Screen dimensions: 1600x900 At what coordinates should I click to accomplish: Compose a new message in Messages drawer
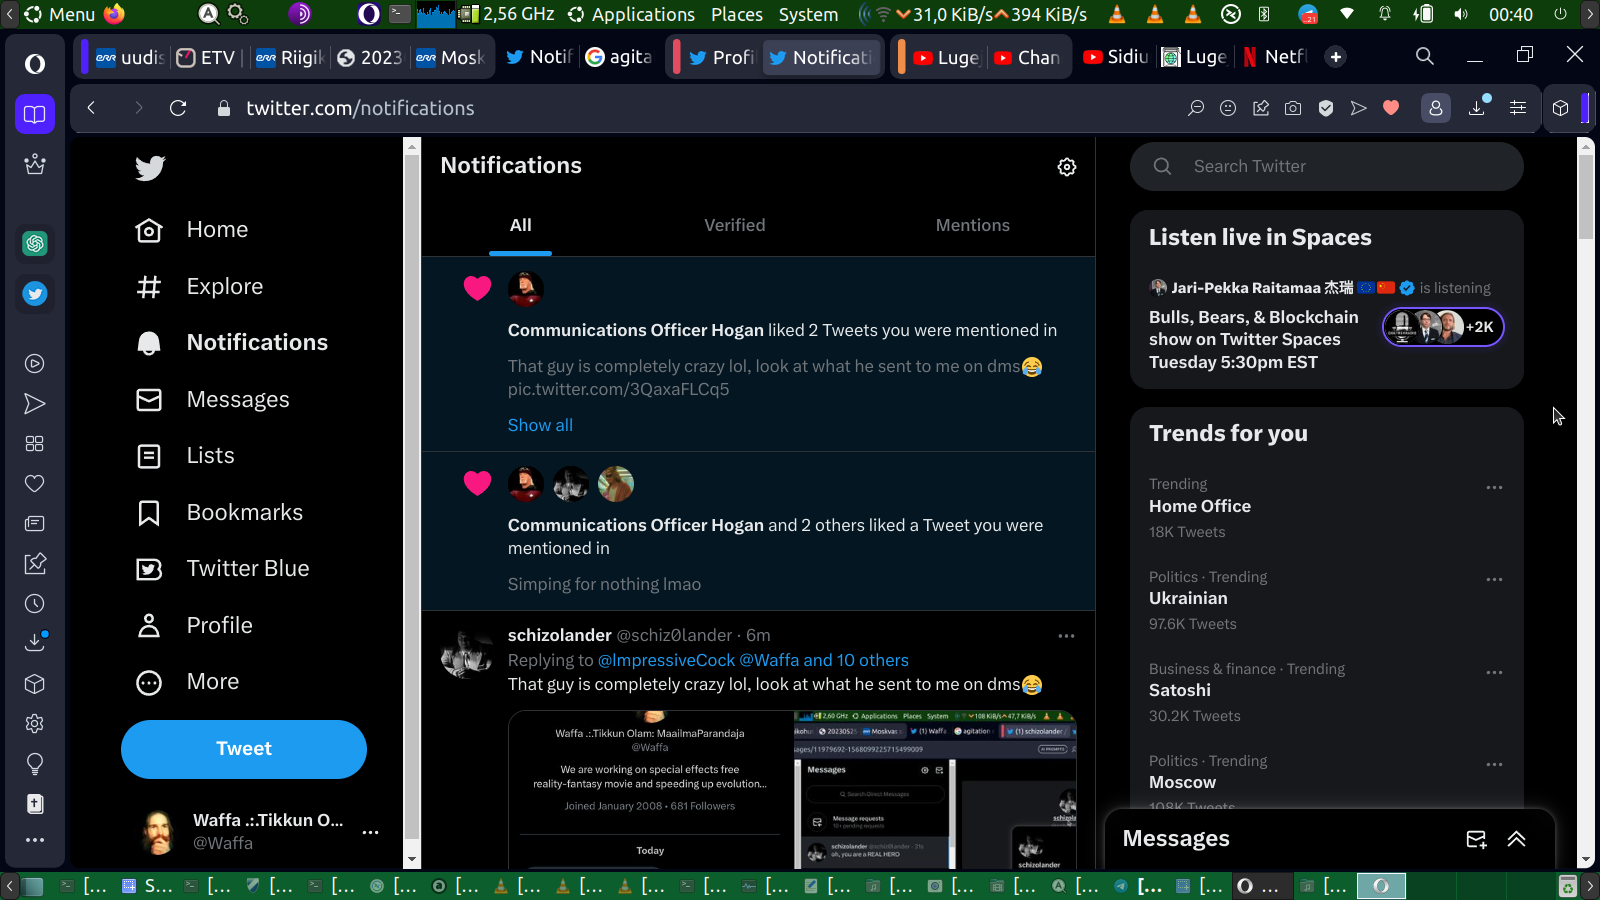click(x=1476, y=839)
